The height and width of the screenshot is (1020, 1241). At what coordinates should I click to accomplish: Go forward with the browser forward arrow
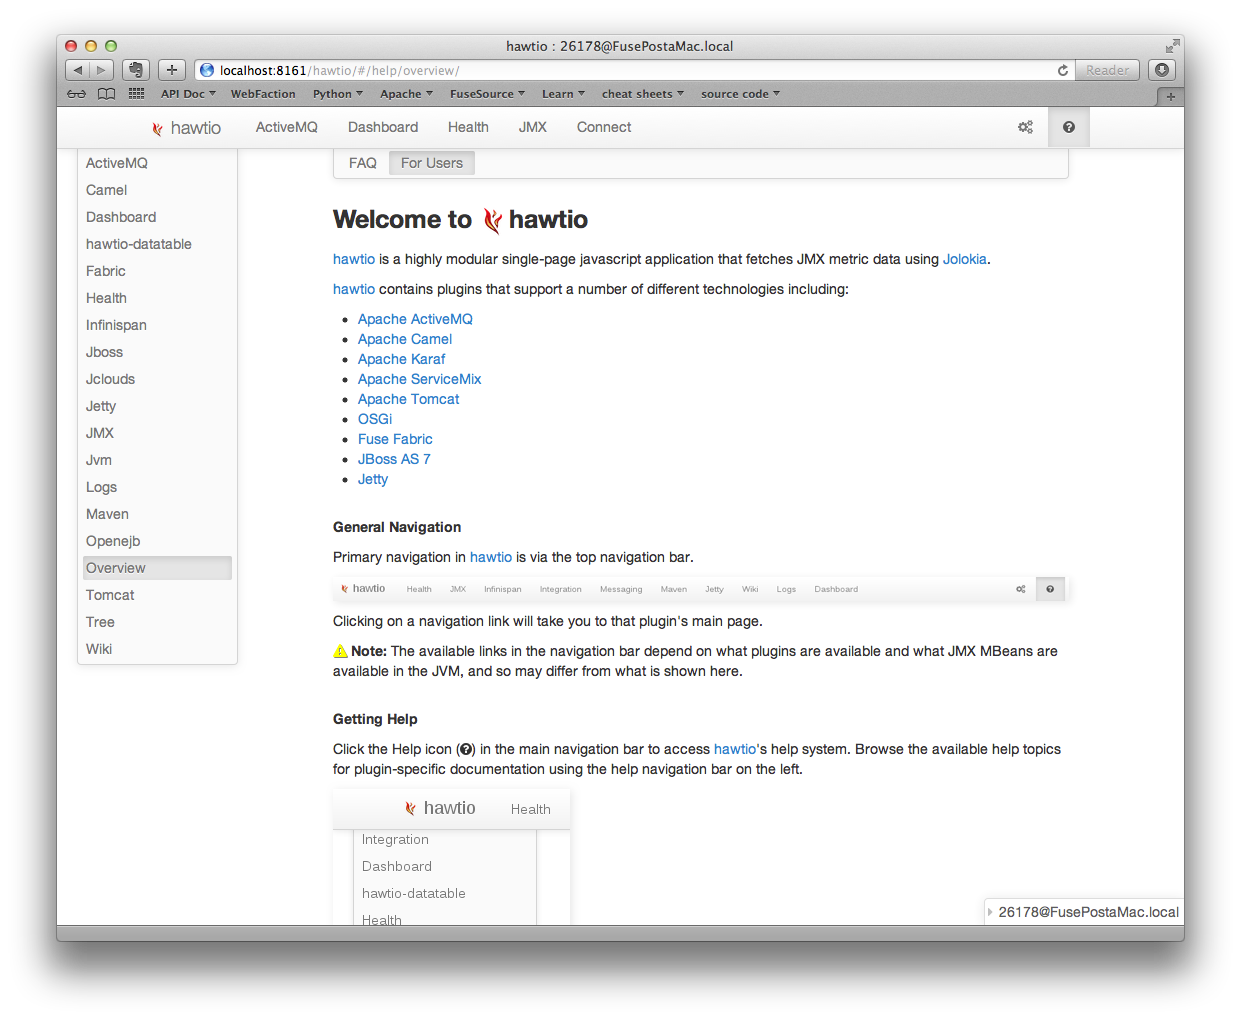(102, 70)
